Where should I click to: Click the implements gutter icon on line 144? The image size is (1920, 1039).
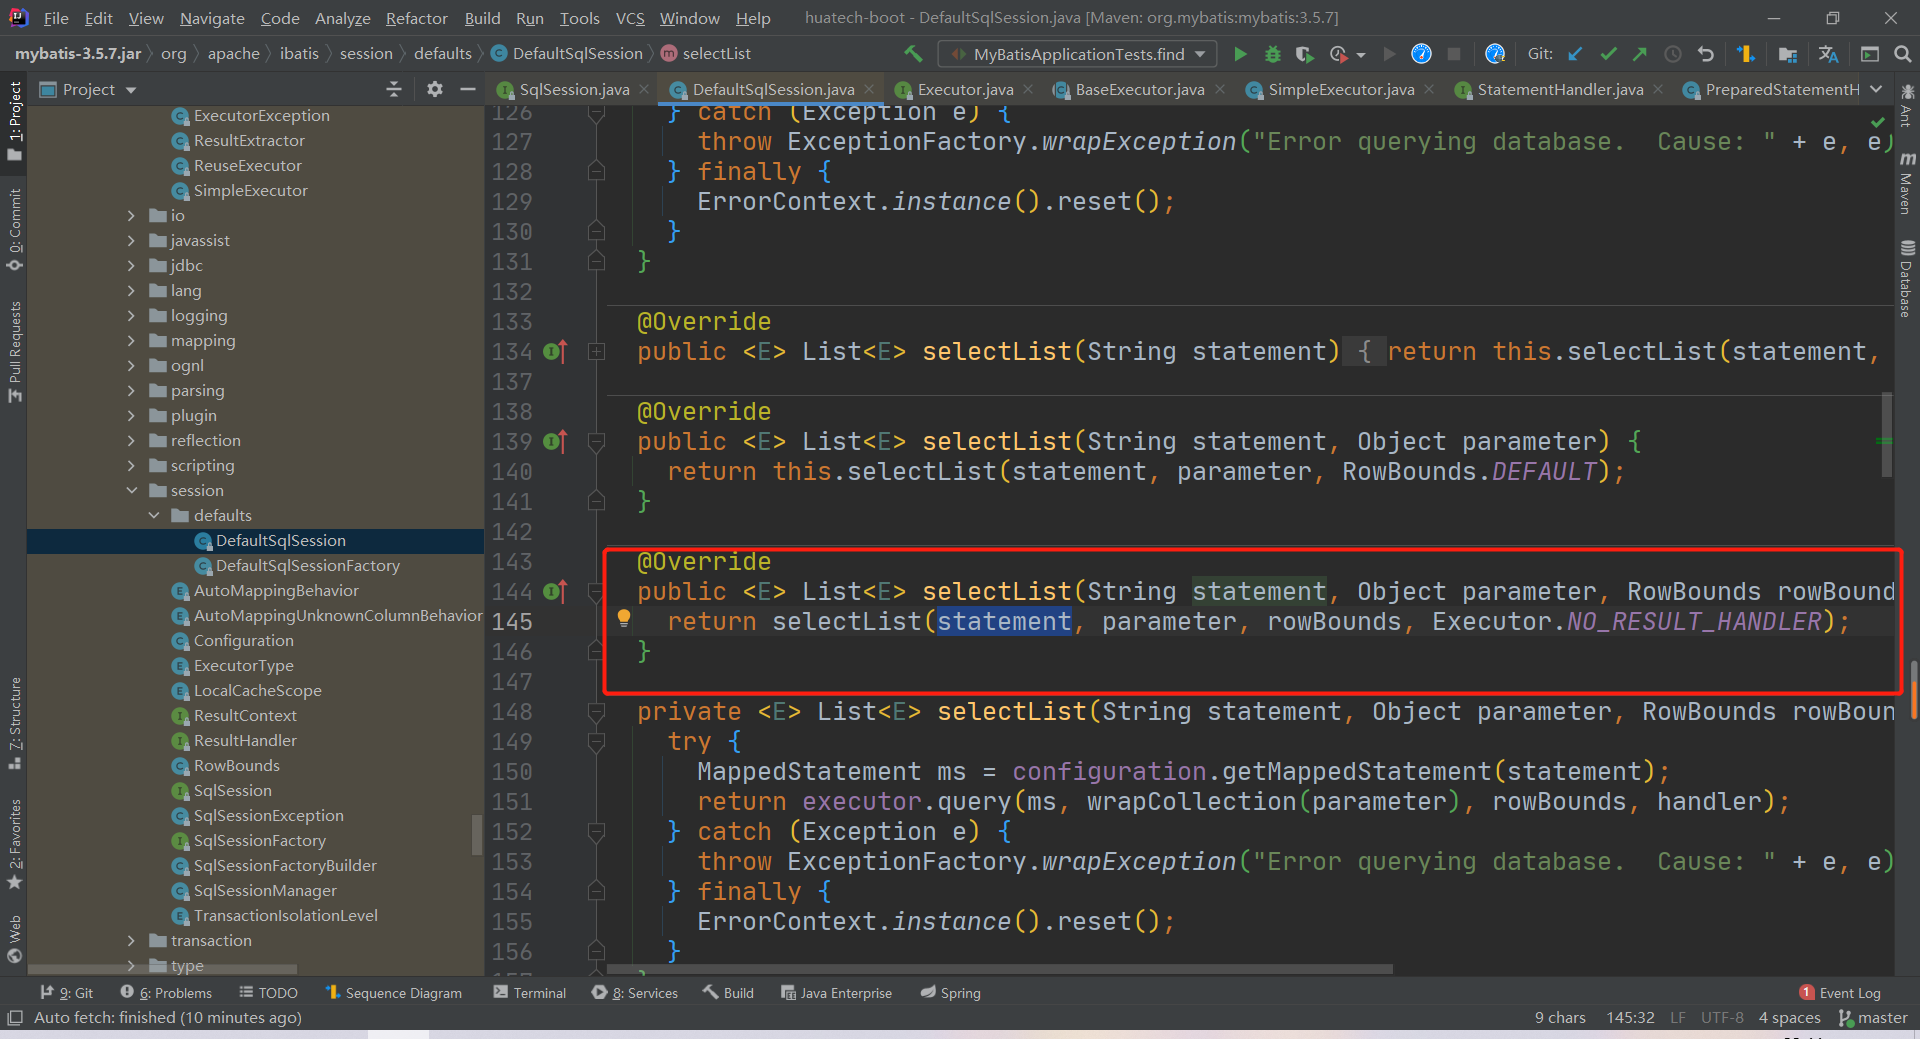[556, 591]
